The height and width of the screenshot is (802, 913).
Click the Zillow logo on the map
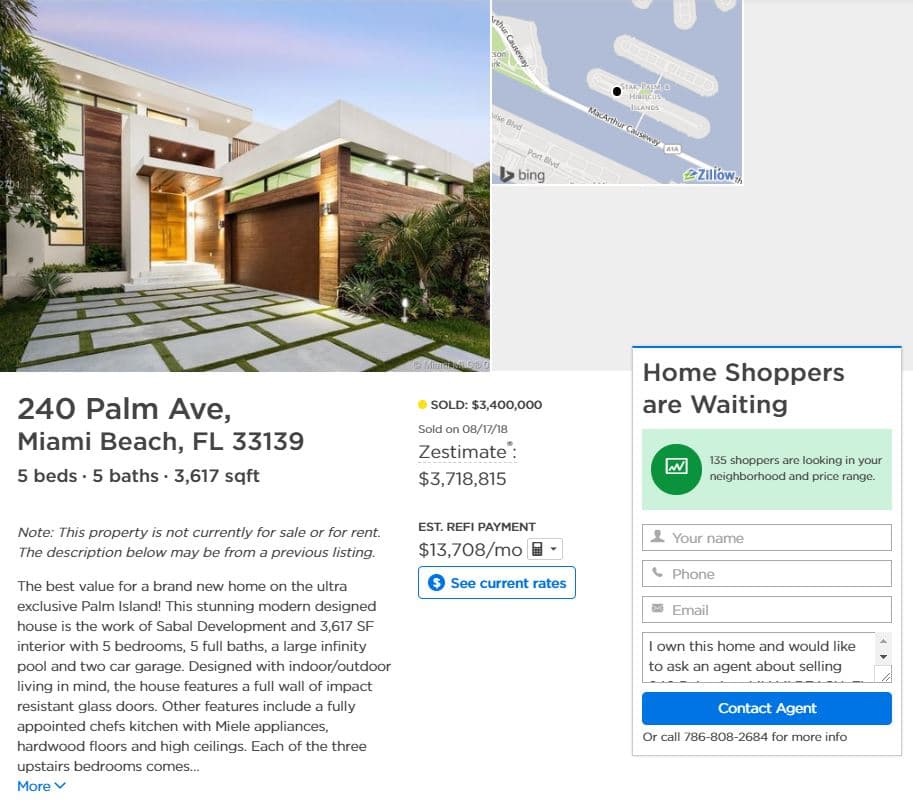click(710, 174)
